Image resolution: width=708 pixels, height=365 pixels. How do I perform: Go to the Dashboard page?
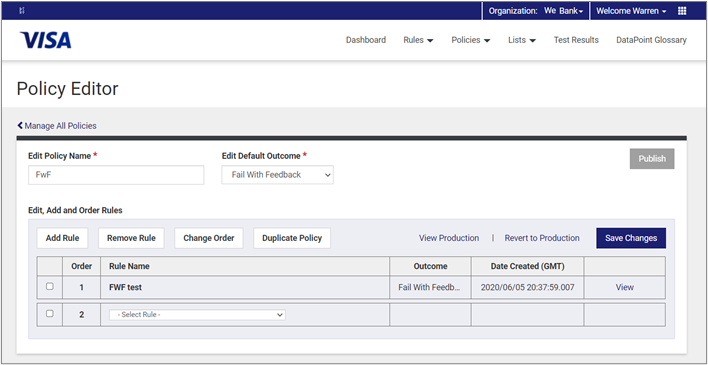pos(366,40)
